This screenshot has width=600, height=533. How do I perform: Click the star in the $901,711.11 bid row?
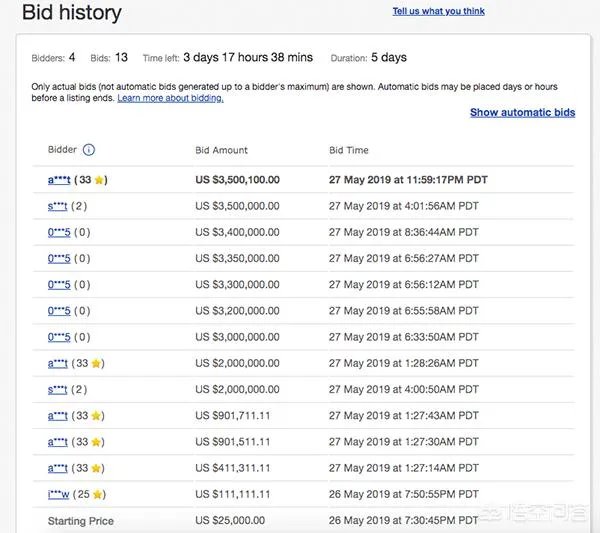click(97, 415)
